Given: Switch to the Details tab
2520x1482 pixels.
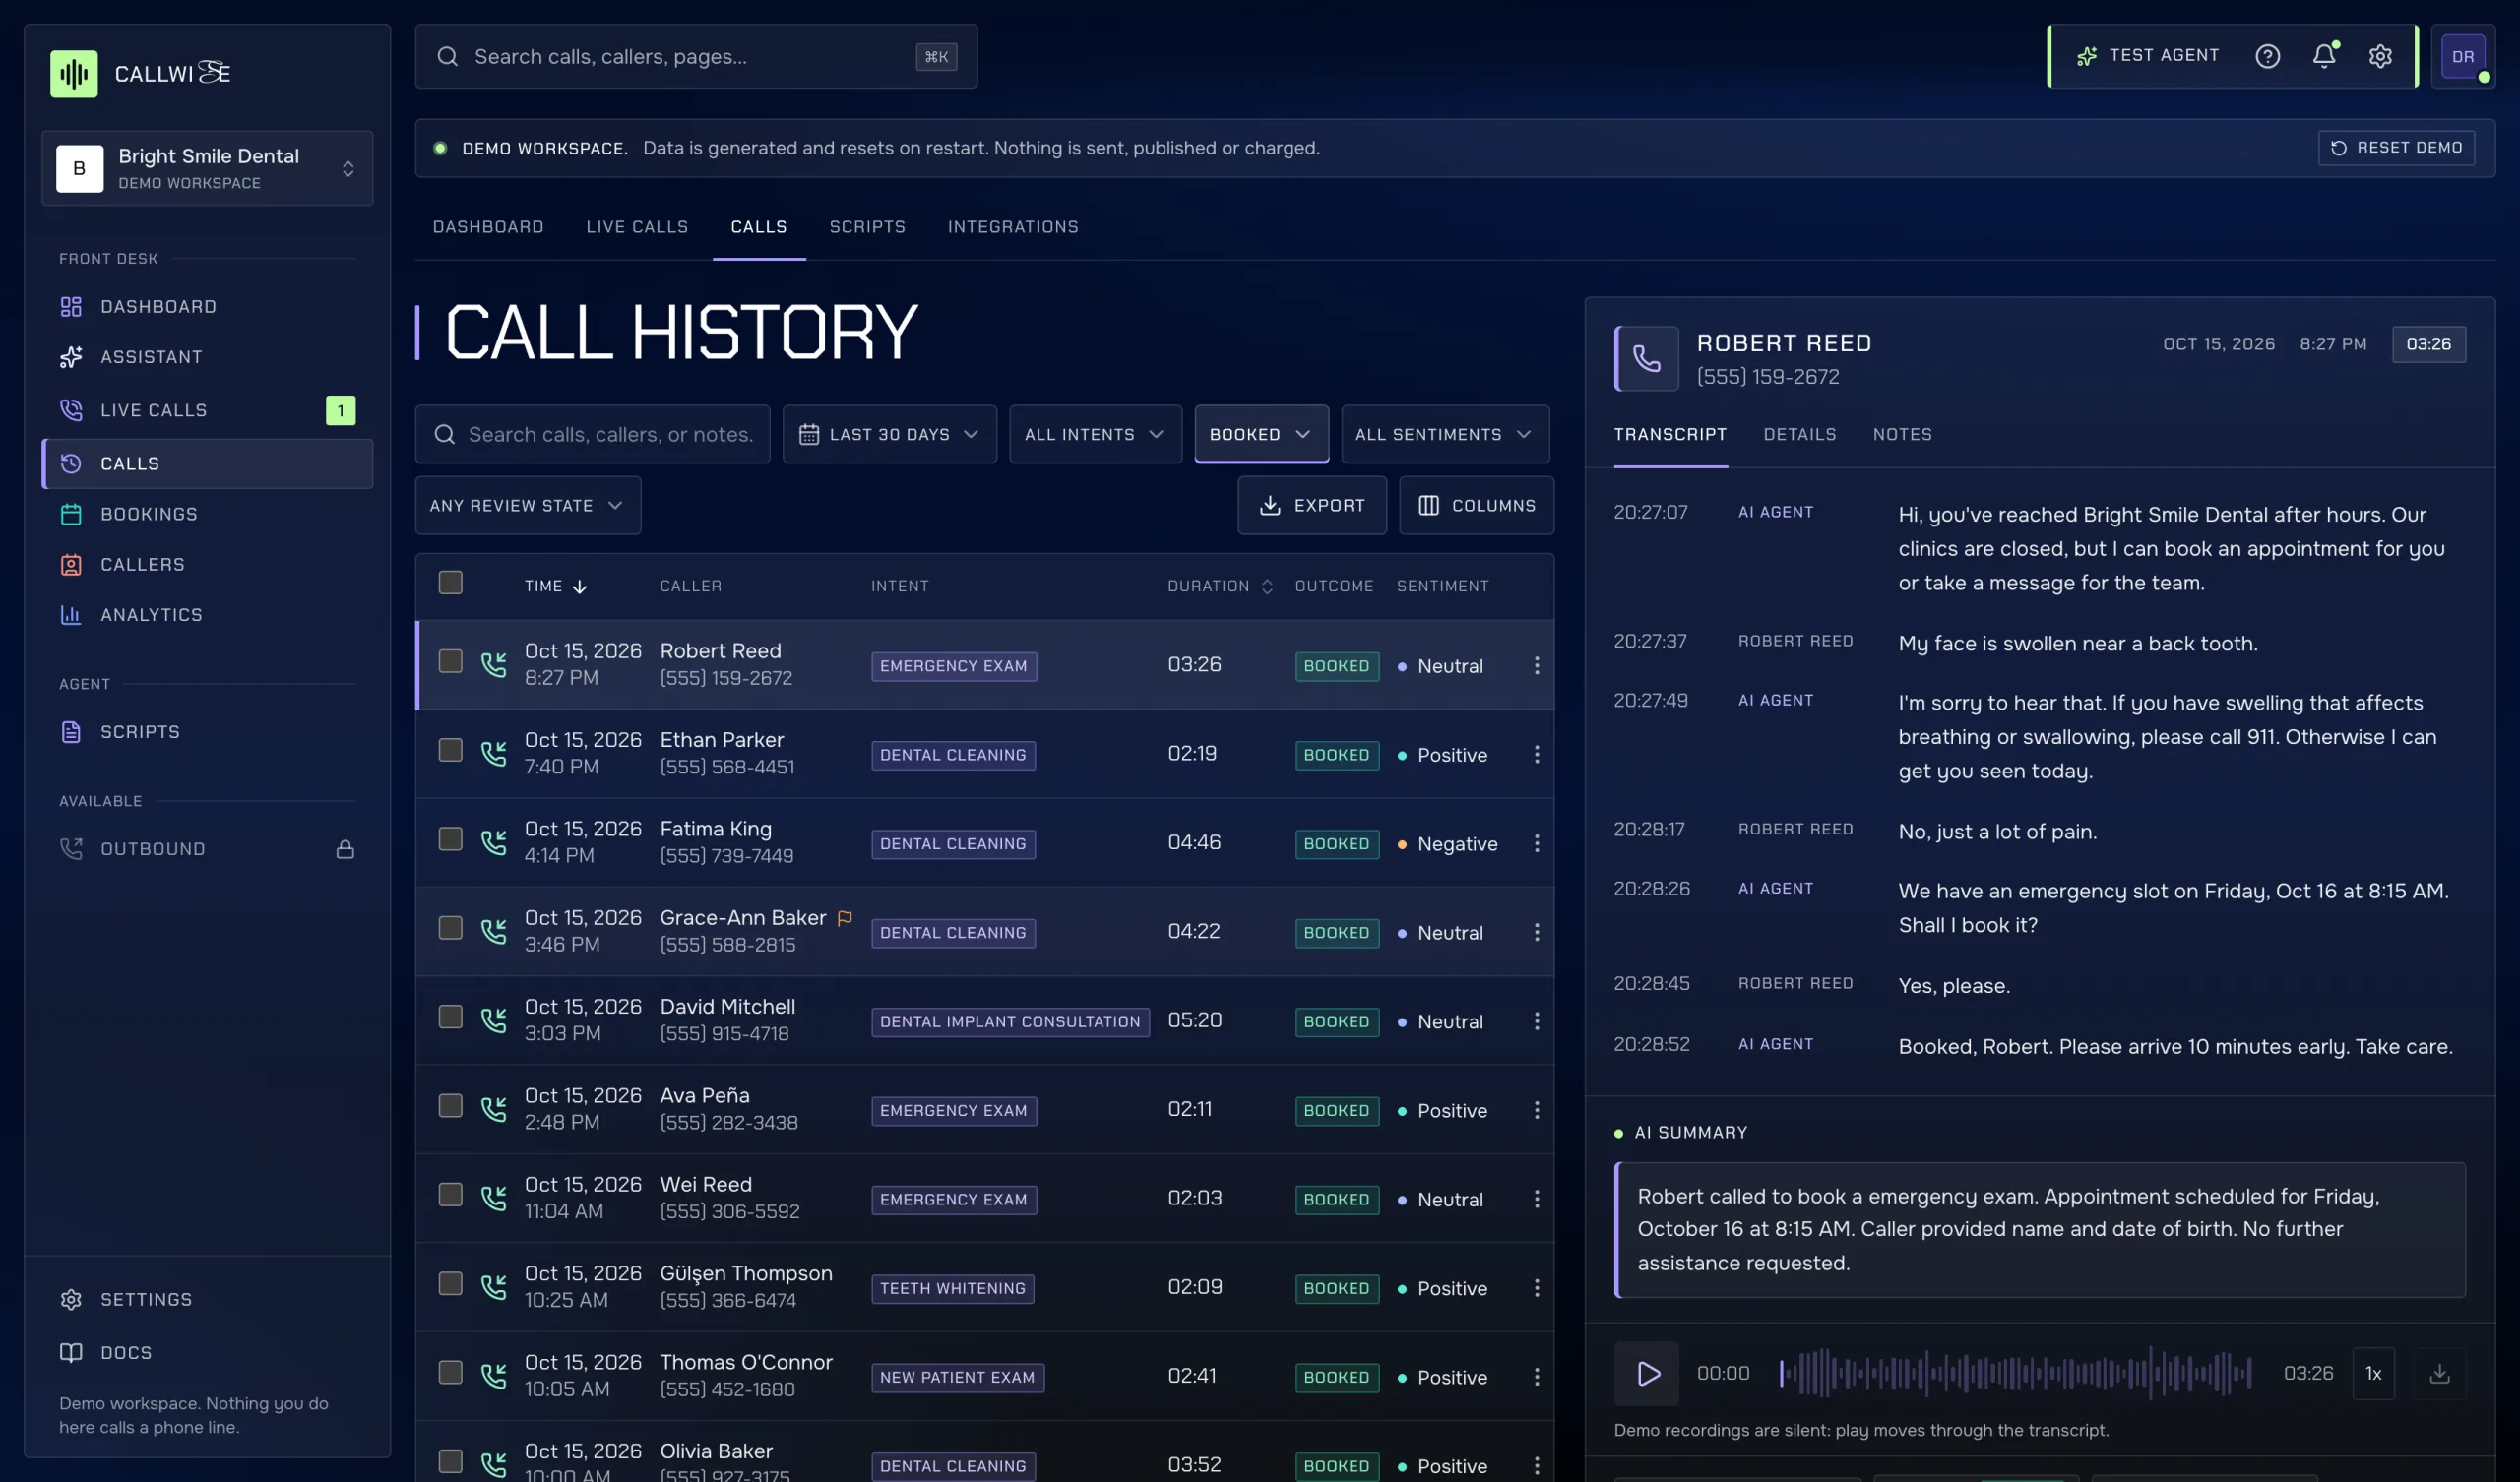Looking at the screenshot, I should 1799,434.
